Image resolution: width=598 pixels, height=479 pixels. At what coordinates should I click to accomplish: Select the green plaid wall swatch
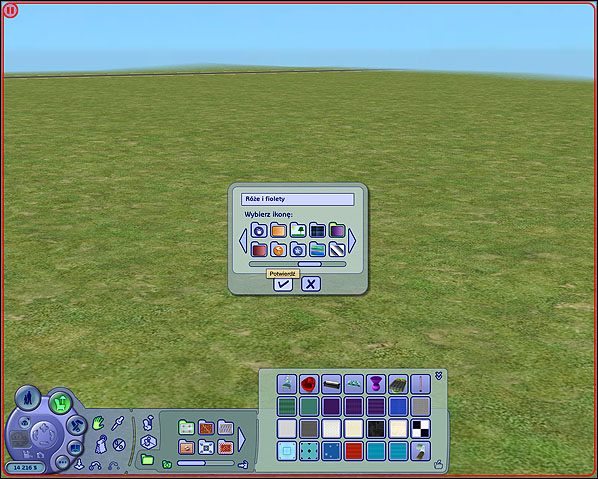click(x=287, y=406)
